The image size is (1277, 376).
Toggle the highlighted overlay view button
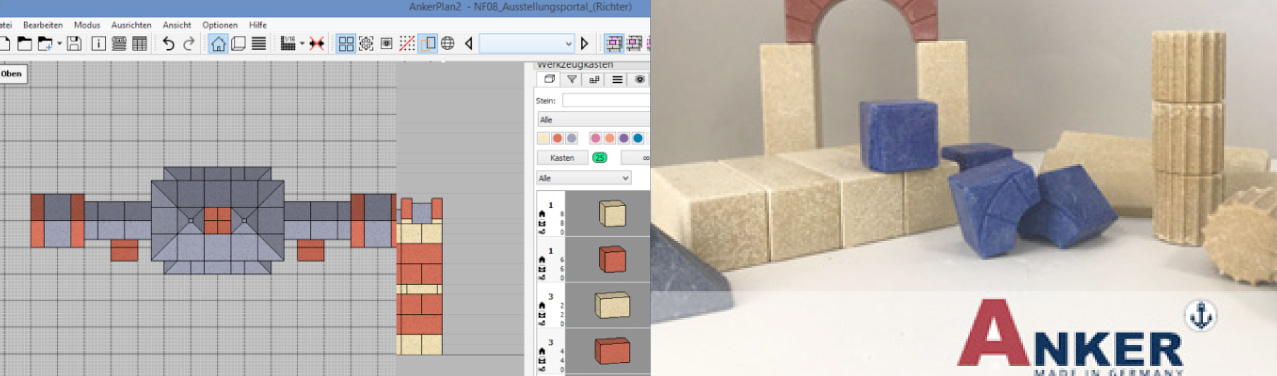pos(428,44)
